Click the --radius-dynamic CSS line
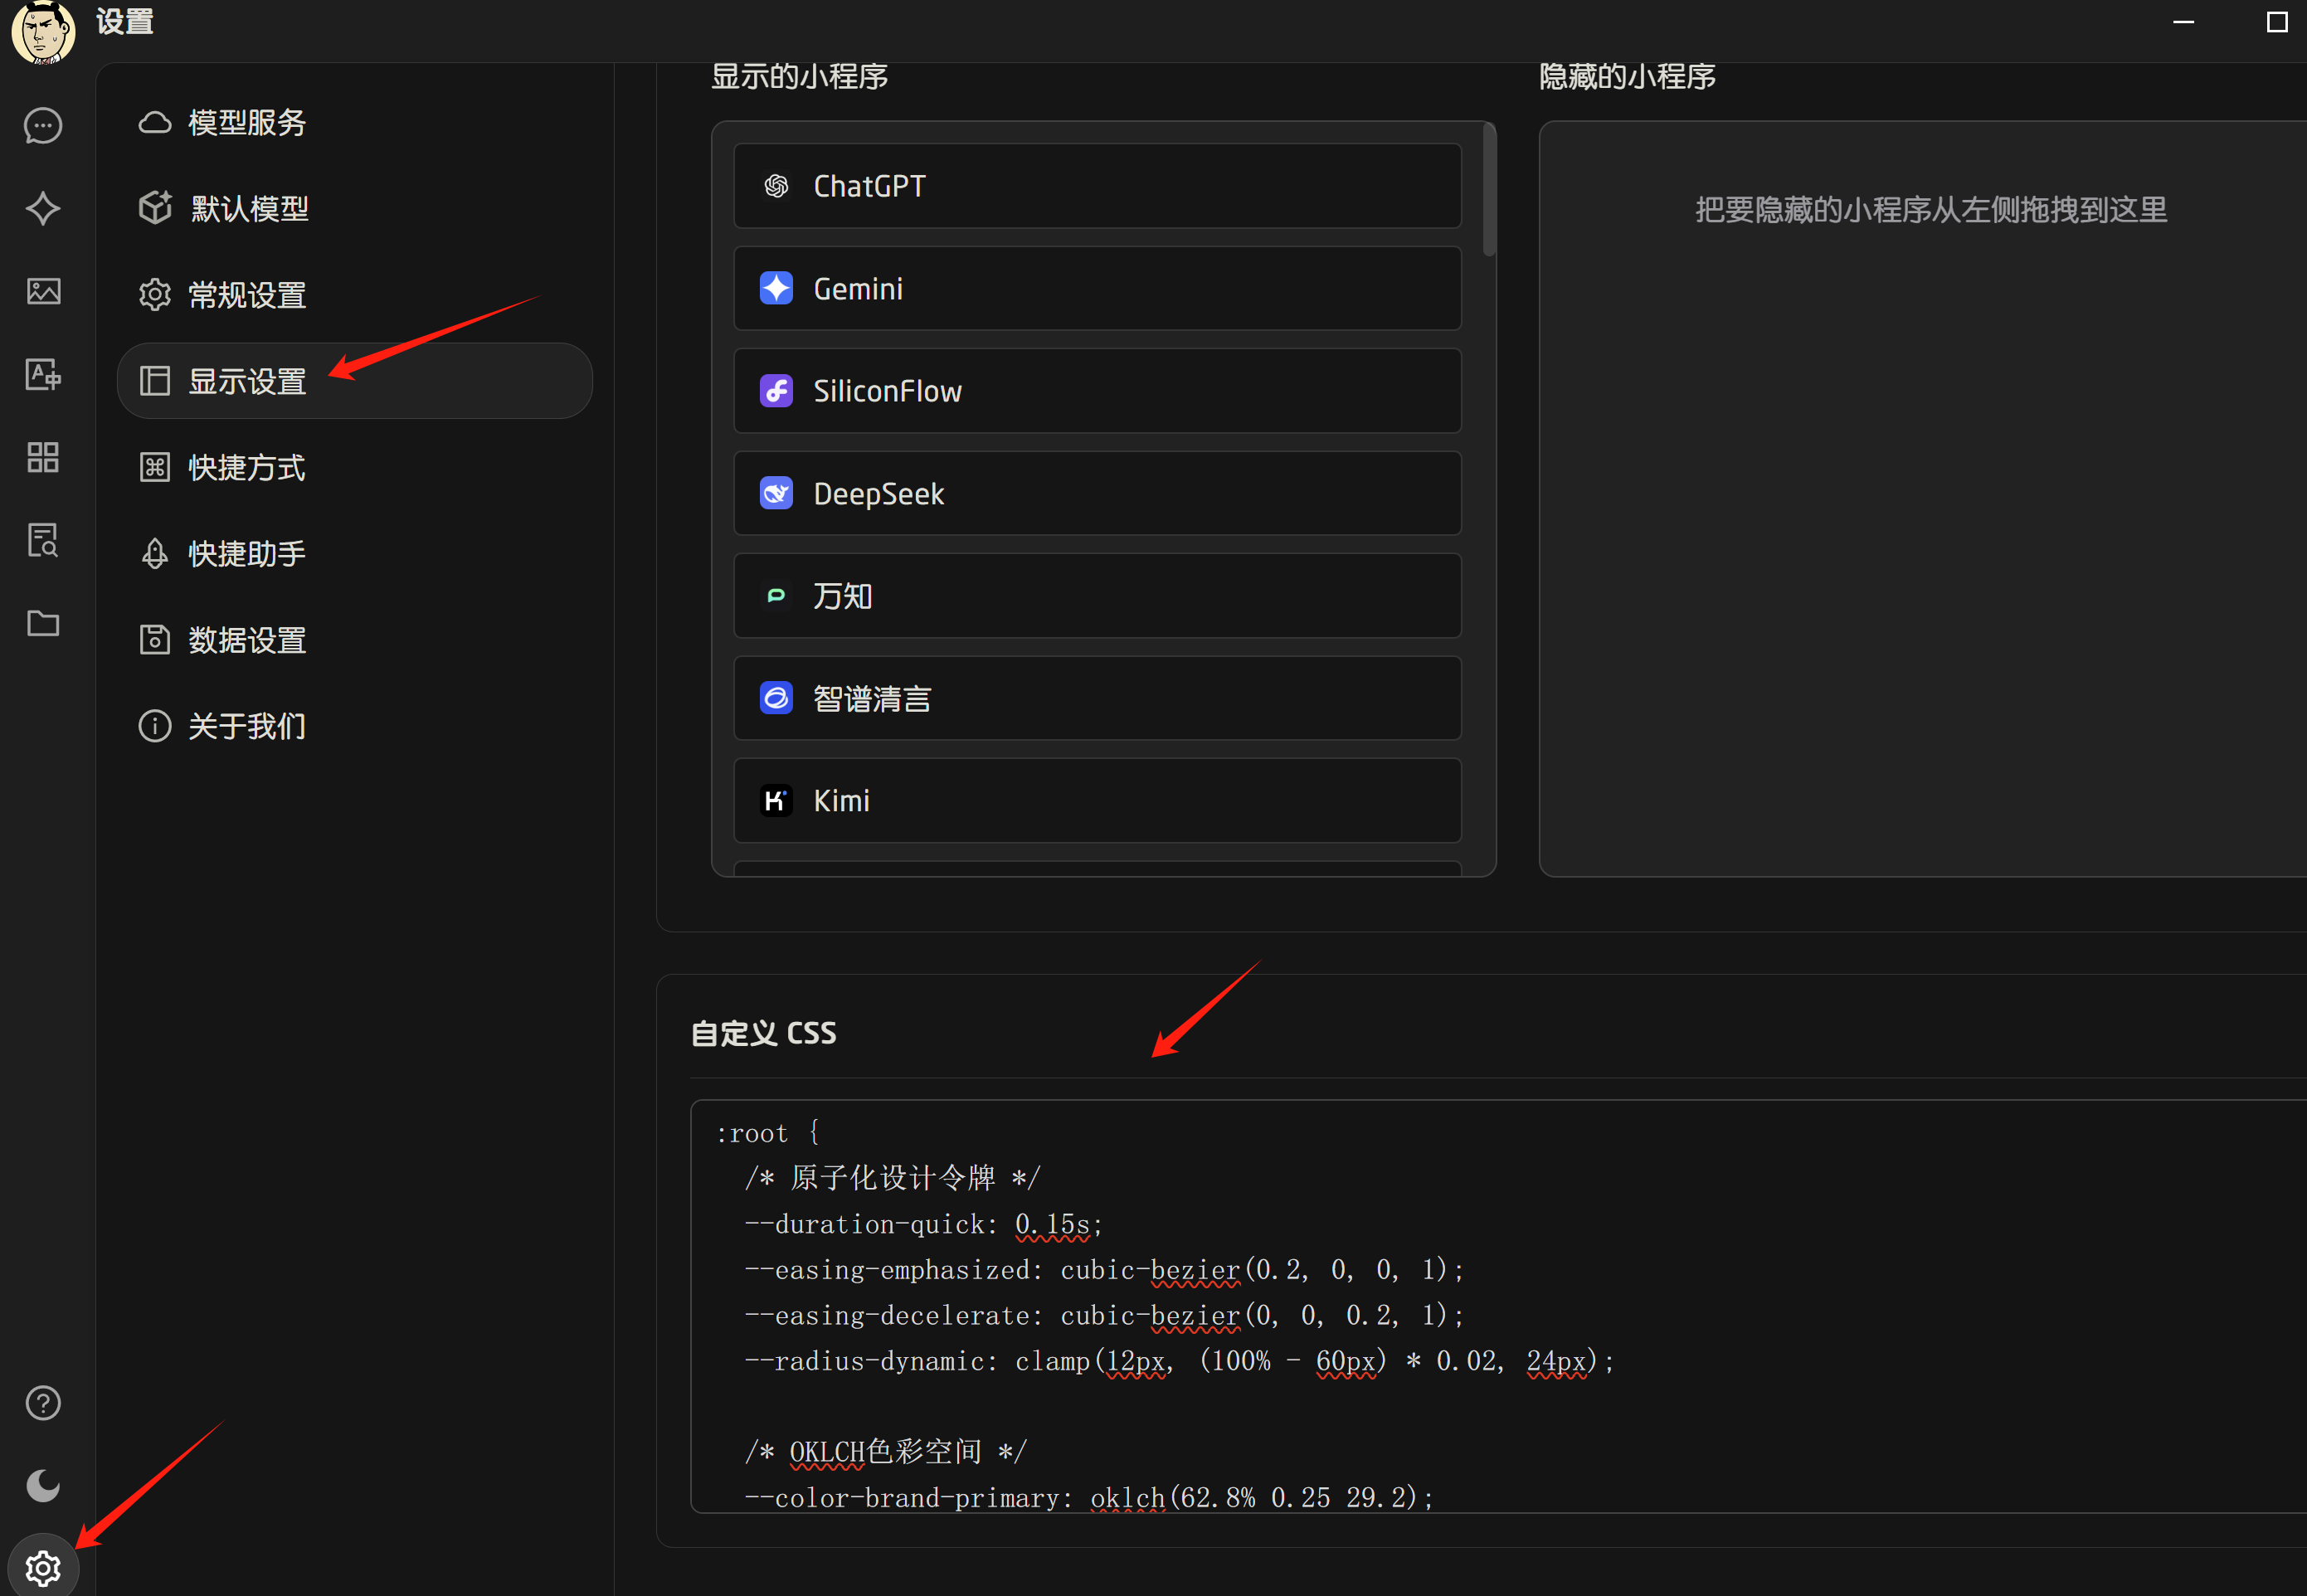Image resolution: width=2307 pixels, height=1596 pixels. coord(1179,1361)
